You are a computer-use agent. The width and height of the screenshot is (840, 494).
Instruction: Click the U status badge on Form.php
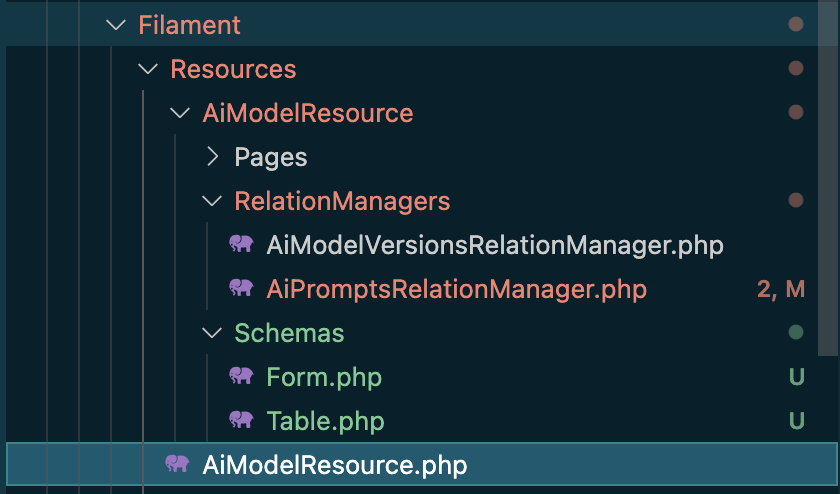(x=796, y=377)
